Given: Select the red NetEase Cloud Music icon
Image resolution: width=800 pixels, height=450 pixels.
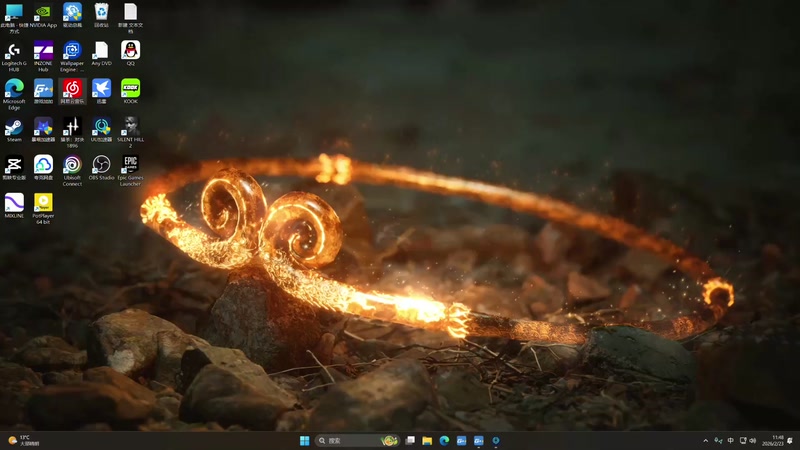Looking at the screenshot, I should (x=72, y=92).
